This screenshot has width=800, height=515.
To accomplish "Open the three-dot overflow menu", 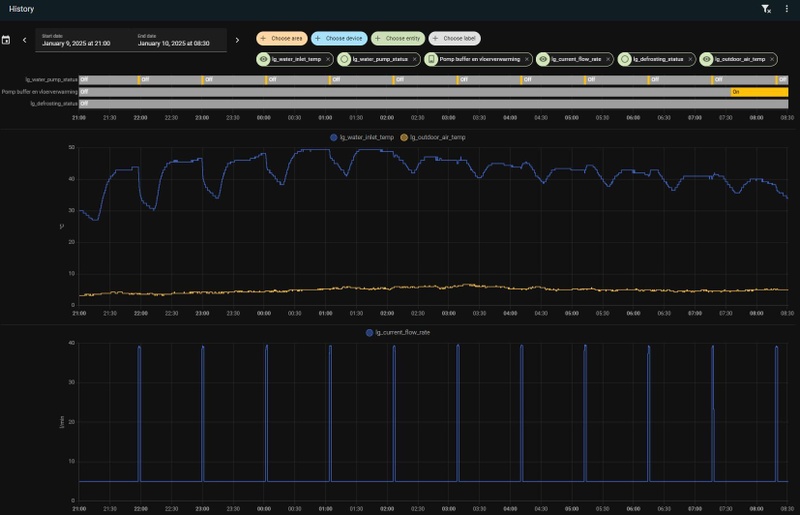I will click(787, 8).
